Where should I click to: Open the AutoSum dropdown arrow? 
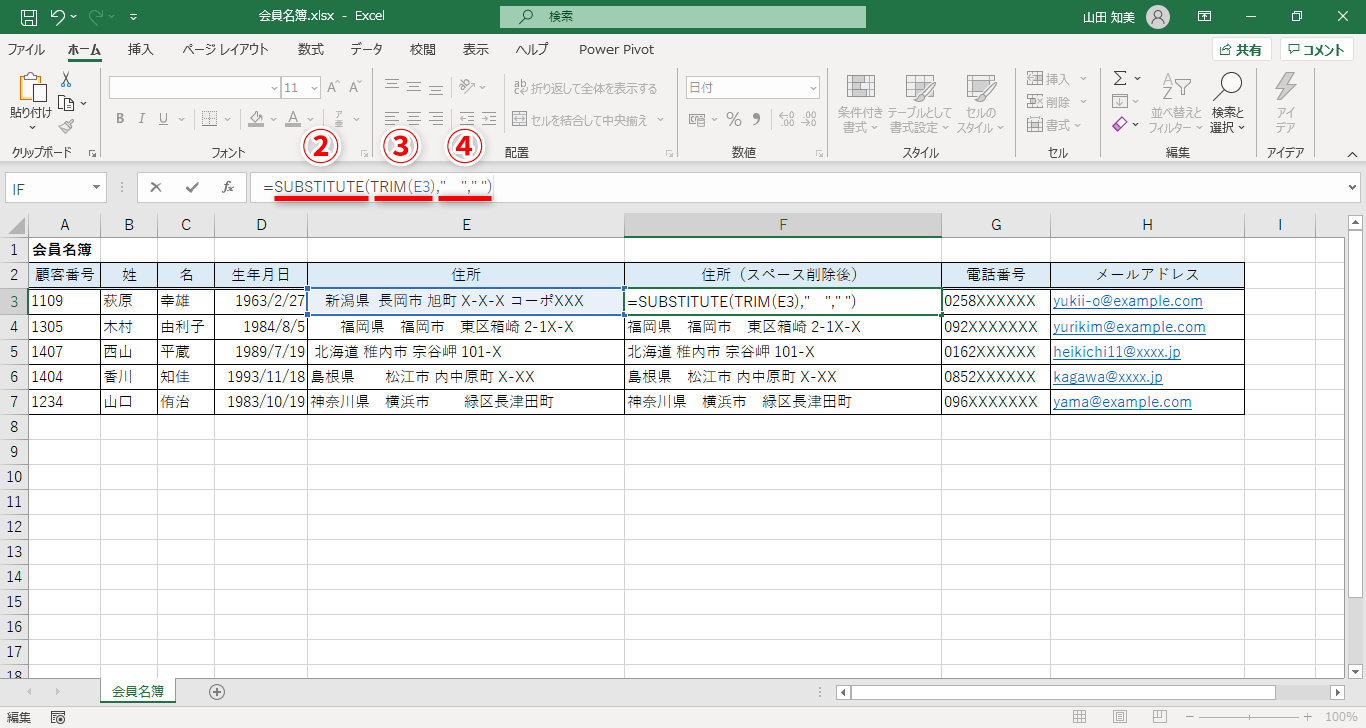click(1137, 79)
